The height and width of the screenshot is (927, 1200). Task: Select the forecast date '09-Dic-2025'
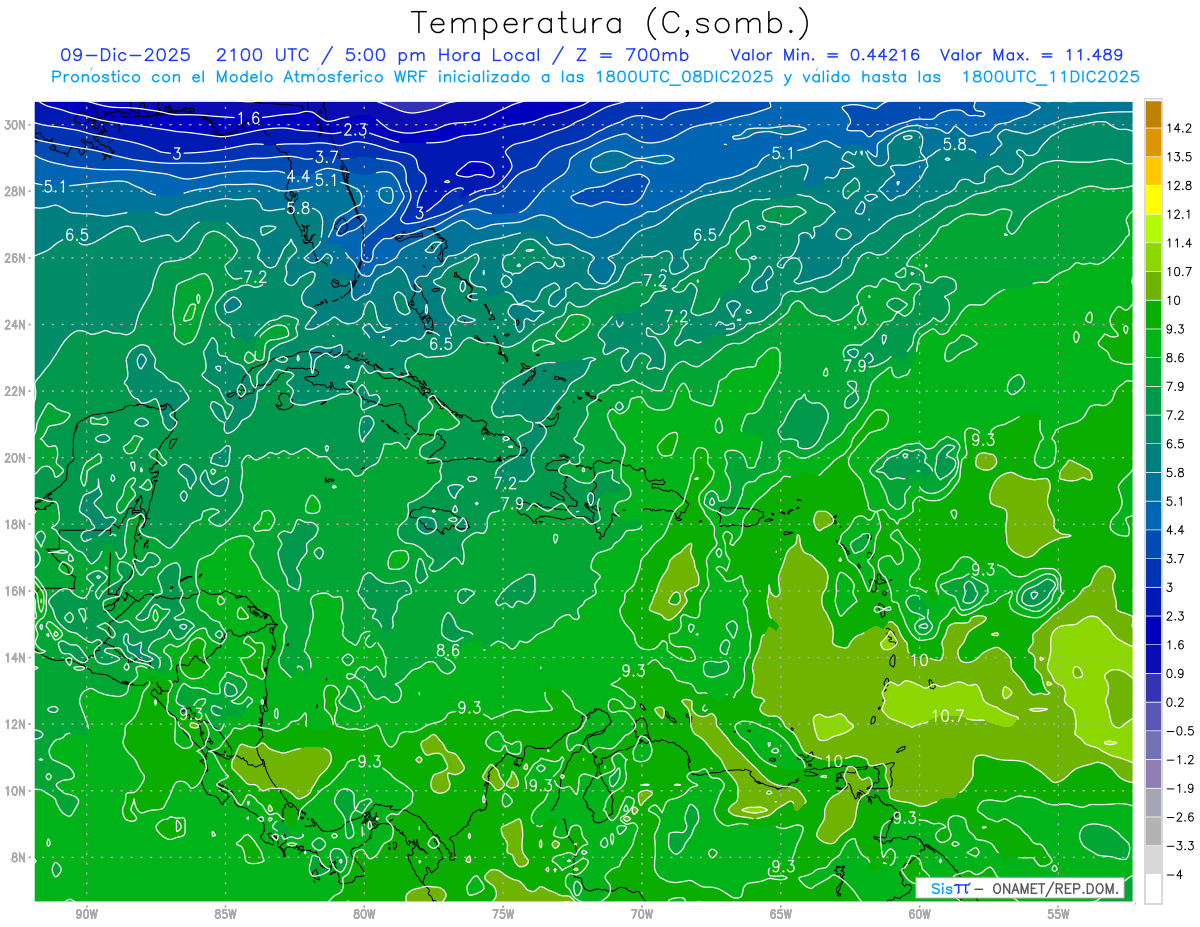(x=123, y=55)
